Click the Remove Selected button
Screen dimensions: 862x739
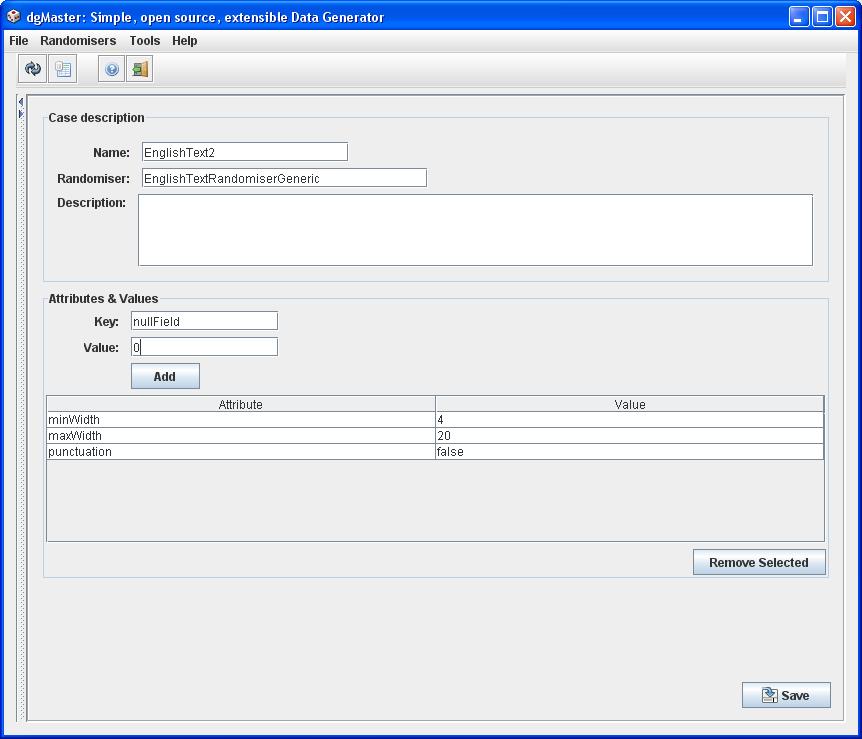pyautogui.click(x=758, y=562)
